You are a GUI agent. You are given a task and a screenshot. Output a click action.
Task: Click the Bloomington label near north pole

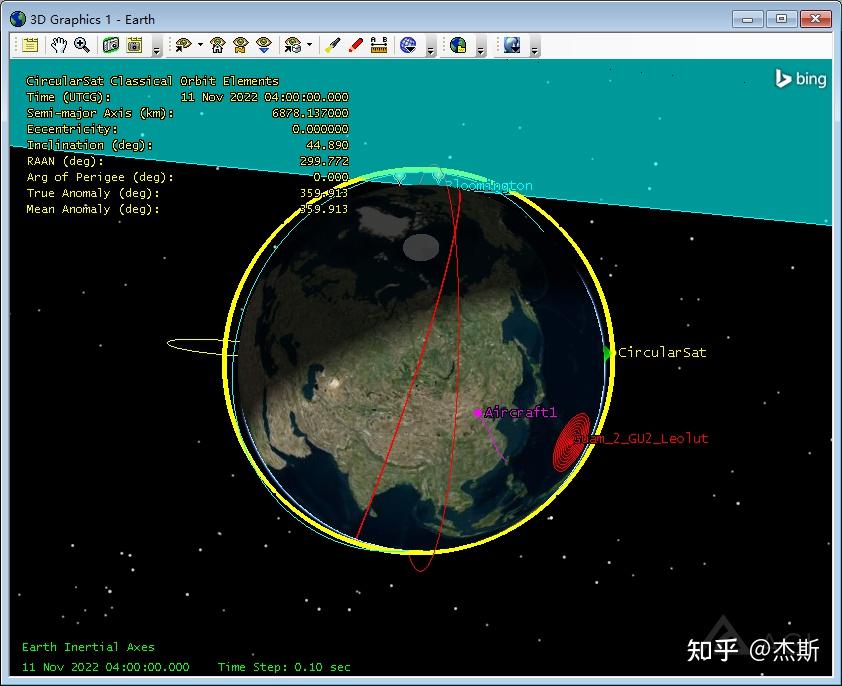489,186
